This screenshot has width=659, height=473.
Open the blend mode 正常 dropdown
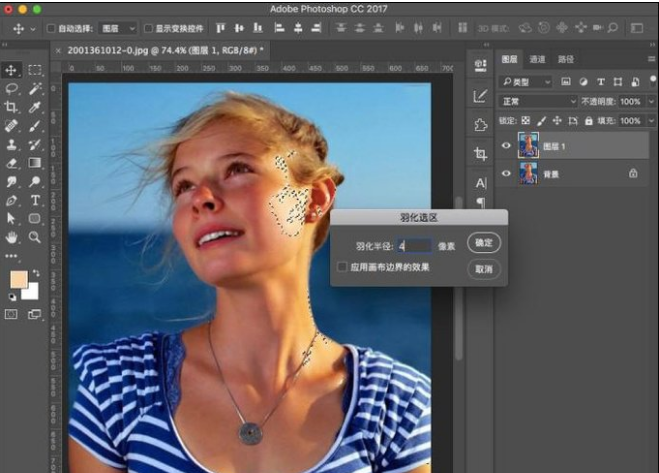[539, 102]
